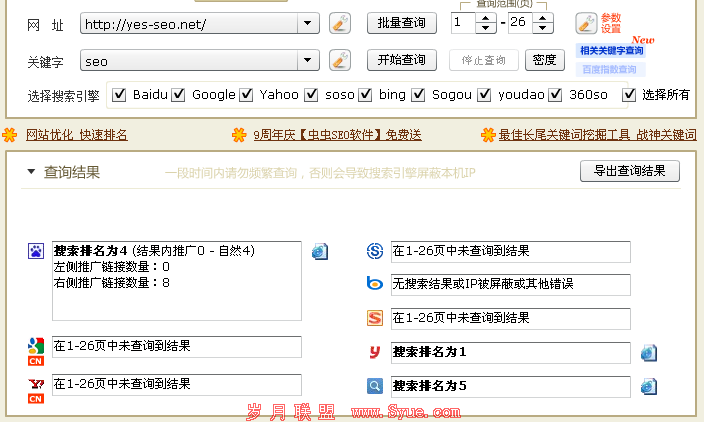
Task: Disable the bing checkbox
Action: click(365, 95)
